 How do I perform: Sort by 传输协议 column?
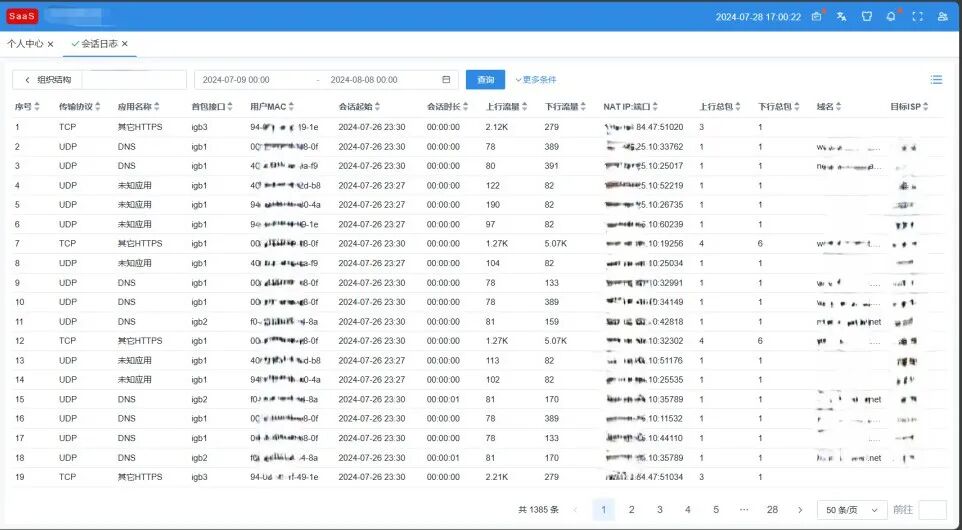(98, 107)
